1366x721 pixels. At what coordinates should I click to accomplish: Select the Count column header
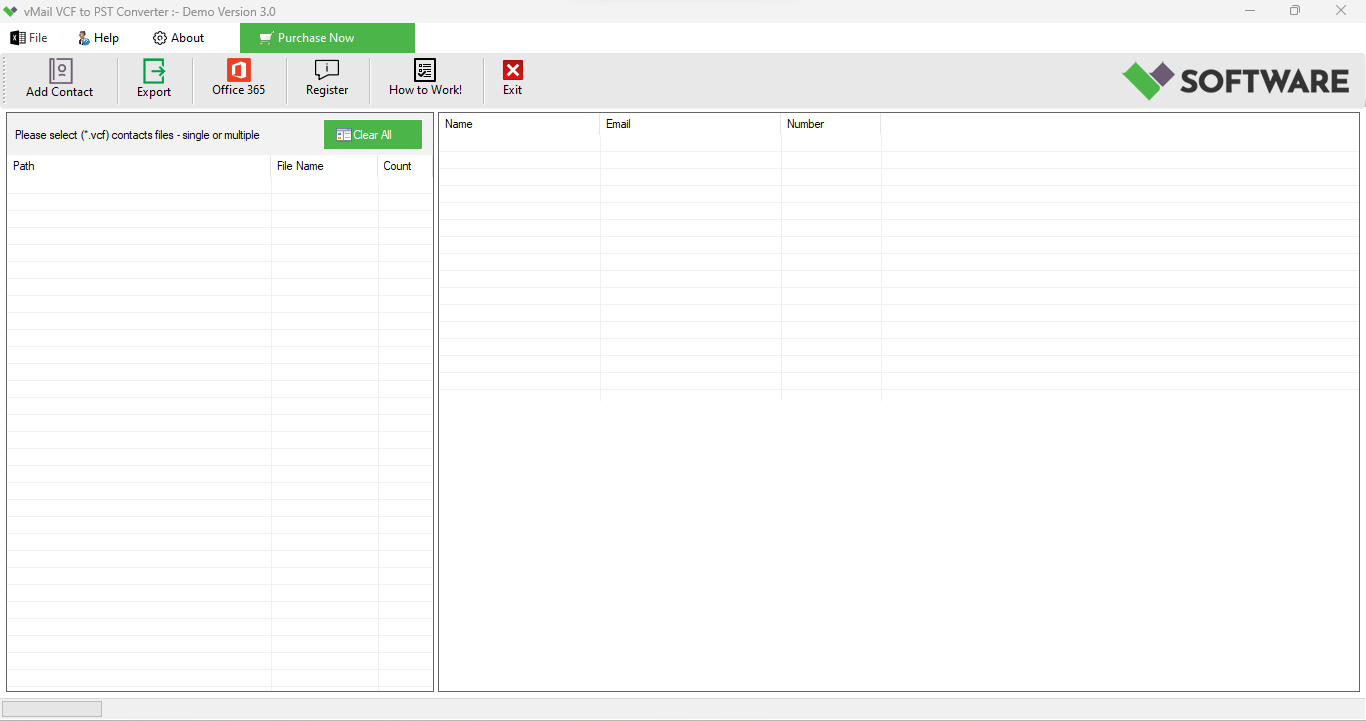point(405,166)
